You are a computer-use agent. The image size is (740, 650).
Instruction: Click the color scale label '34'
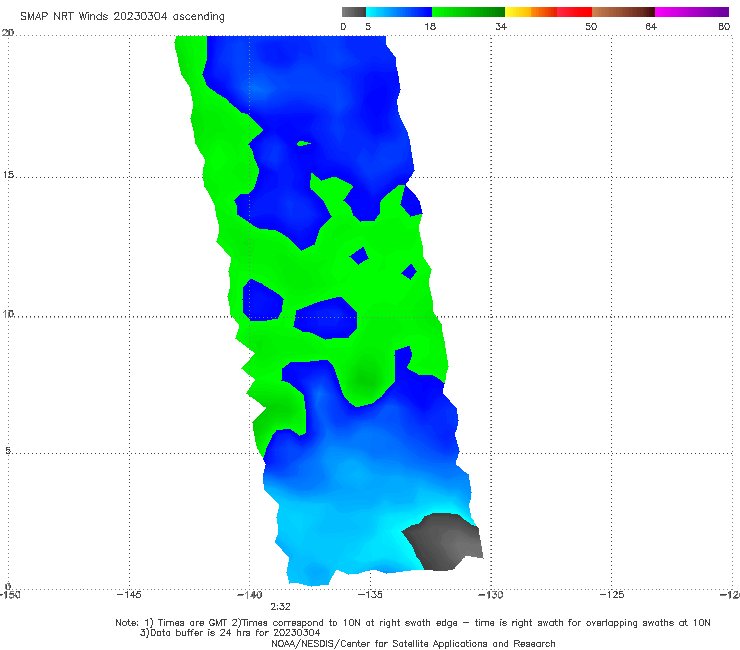[x=501, y=26]
